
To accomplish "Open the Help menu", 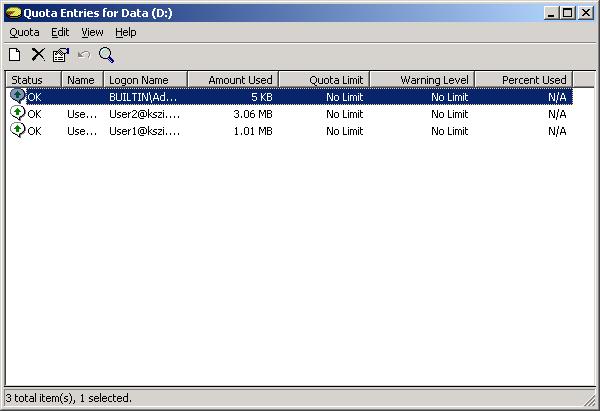I will tap(126, 32).
